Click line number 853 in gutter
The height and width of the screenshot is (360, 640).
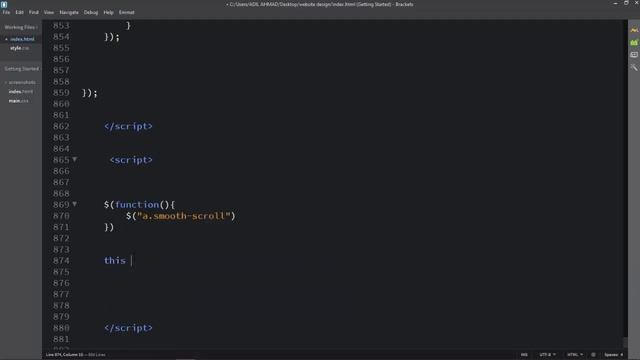(x=61, y=26)
